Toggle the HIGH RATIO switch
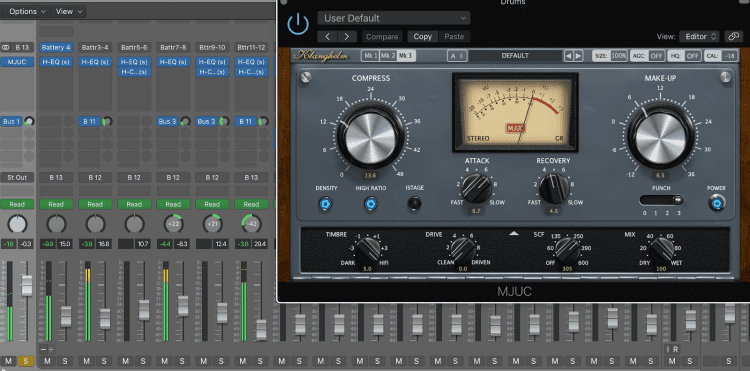Image resolution: width=750 pixels, height=371 pixels. pos(370,205)
